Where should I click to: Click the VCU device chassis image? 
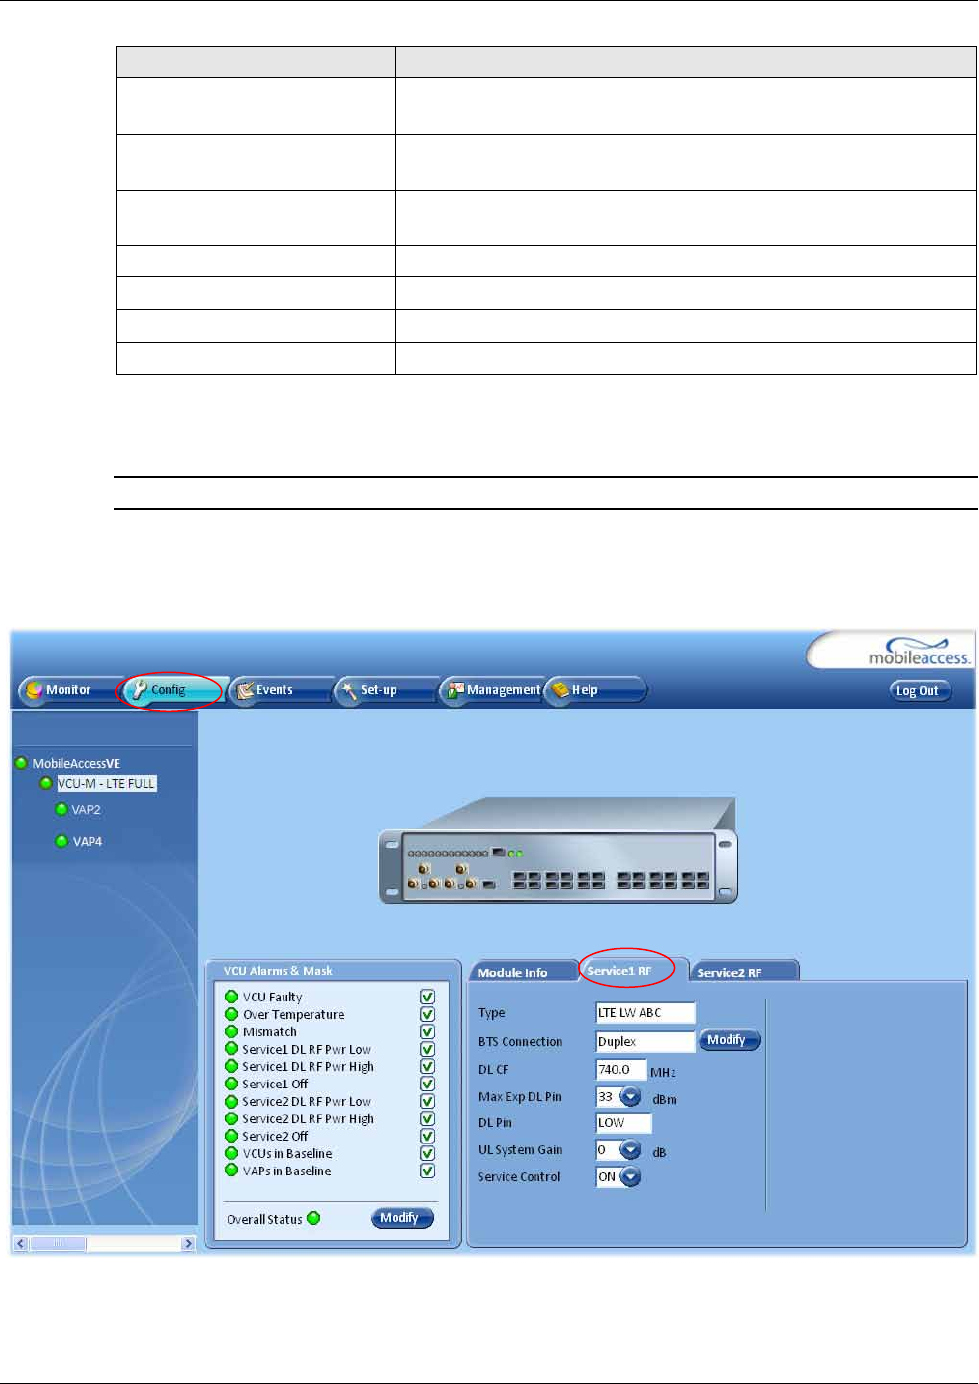[558, 851]
